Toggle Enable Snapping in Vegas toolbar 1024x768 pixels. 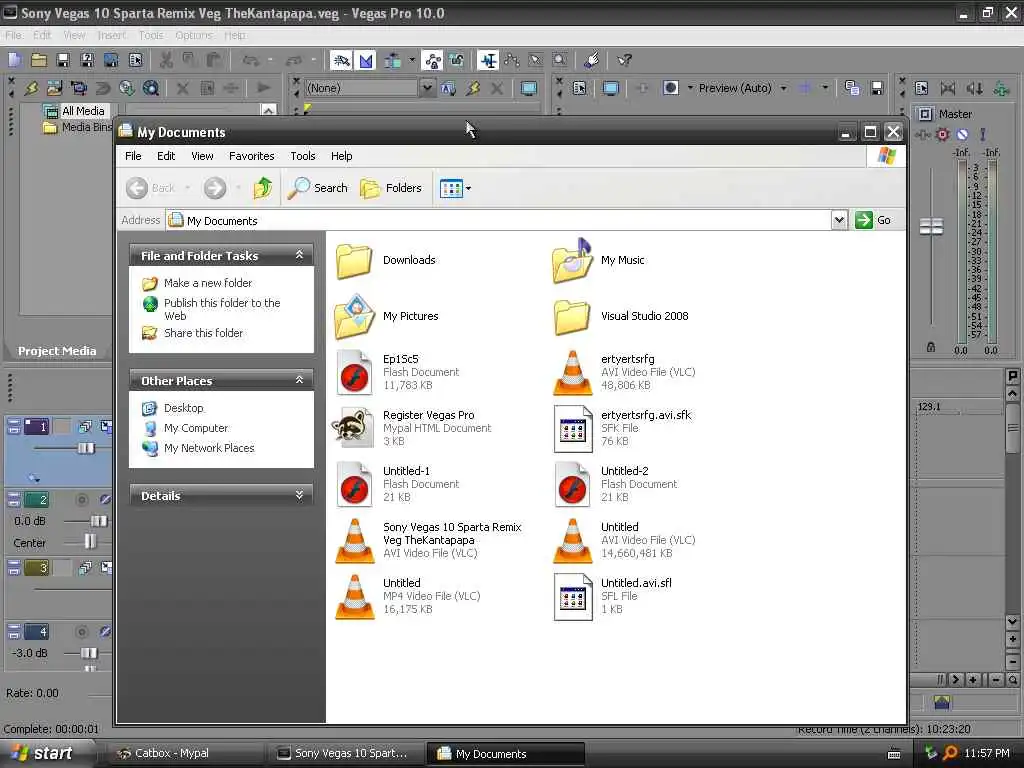[341, 60]
